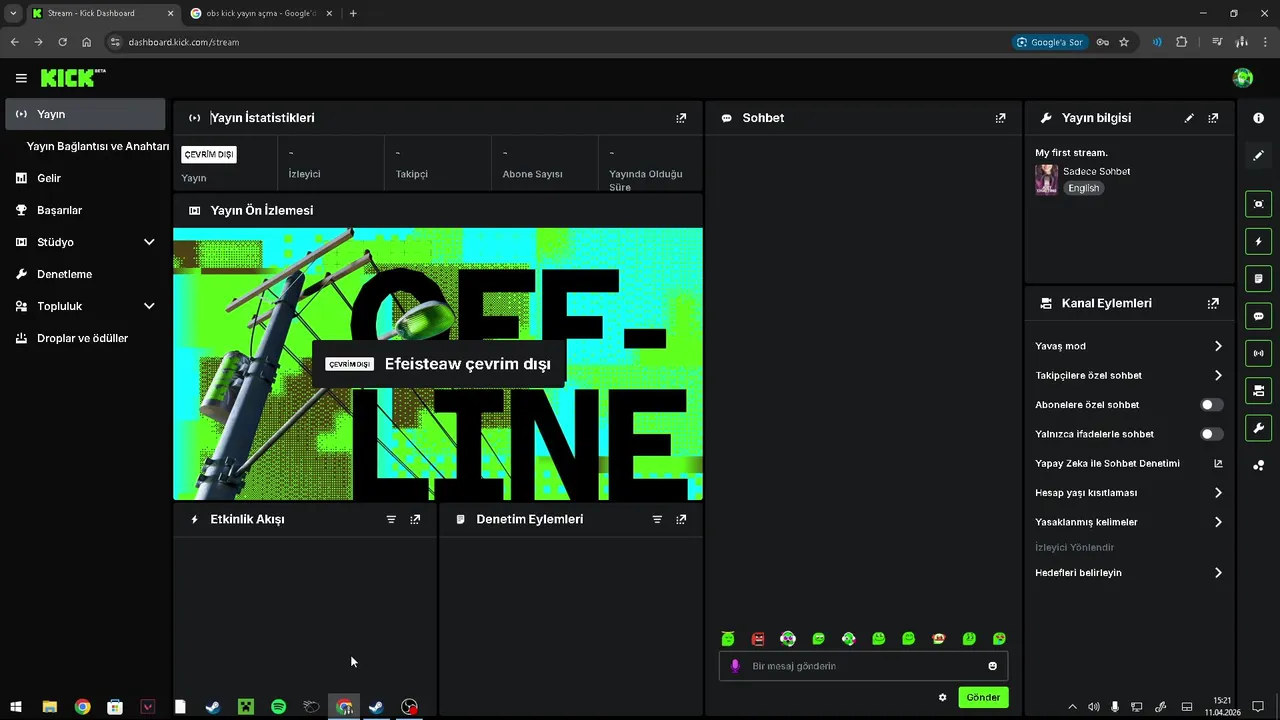Viewport: 1280px width, 720px height.
Task: Open Chrome extensions puzzle icon
Action: [x=1182, y=42]
